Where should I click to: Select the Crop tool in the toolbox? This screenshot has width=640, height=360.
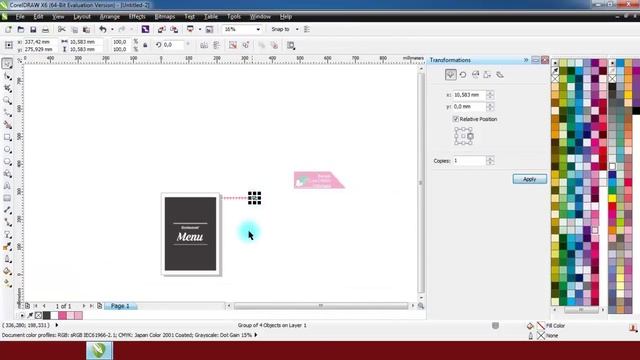[7, 88]
